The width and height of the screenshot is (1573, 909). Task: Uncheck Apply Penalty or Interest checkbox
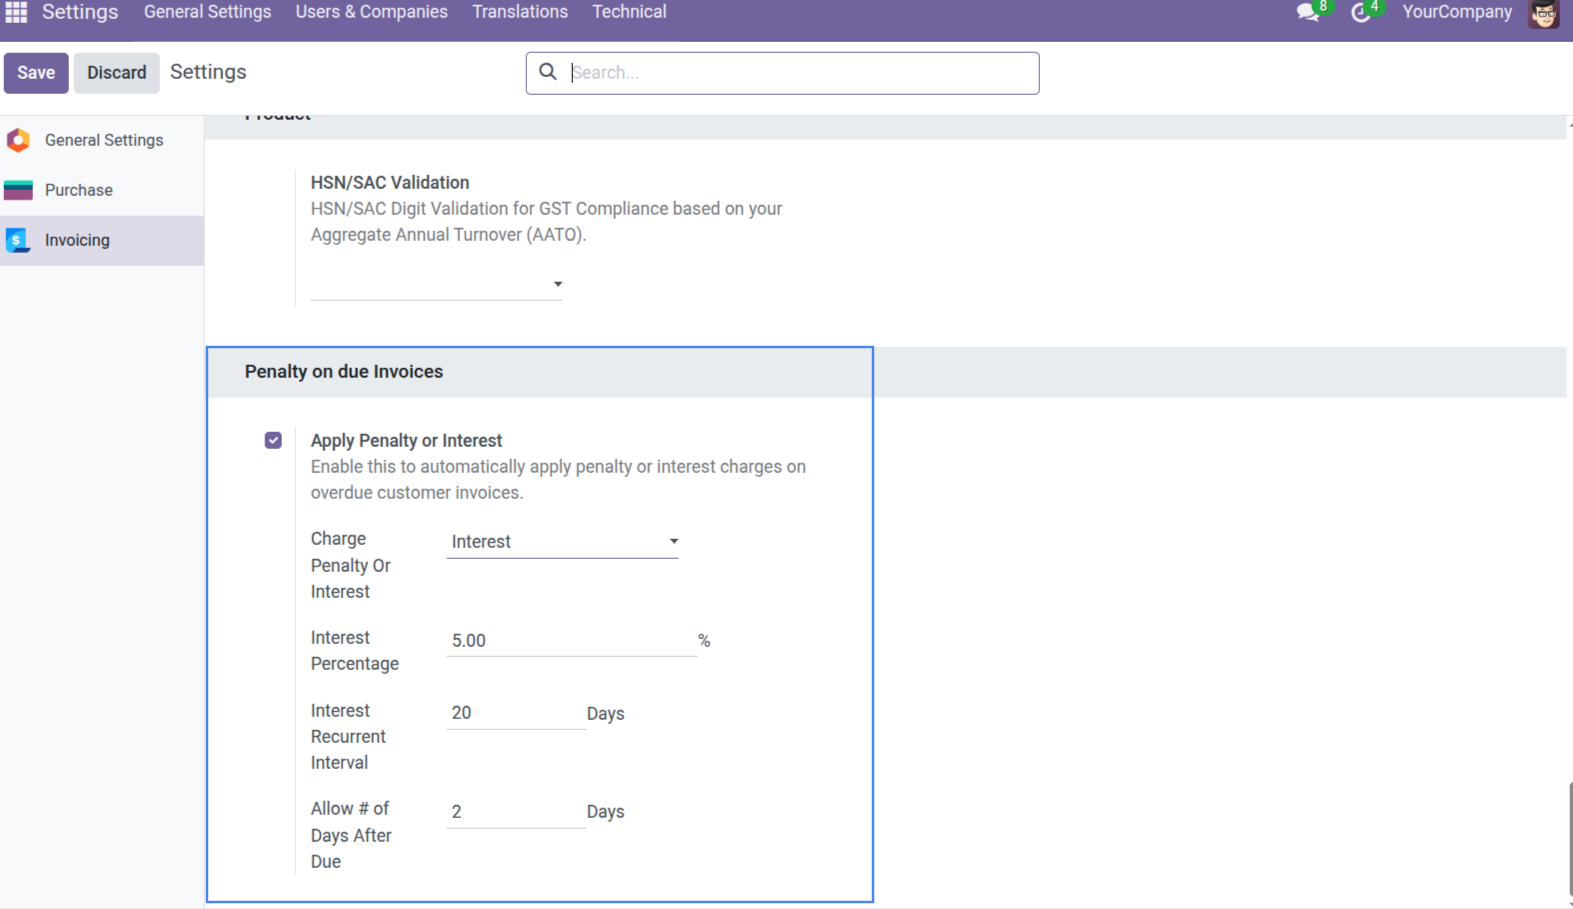pyautogui.click(x=273, y=440)
